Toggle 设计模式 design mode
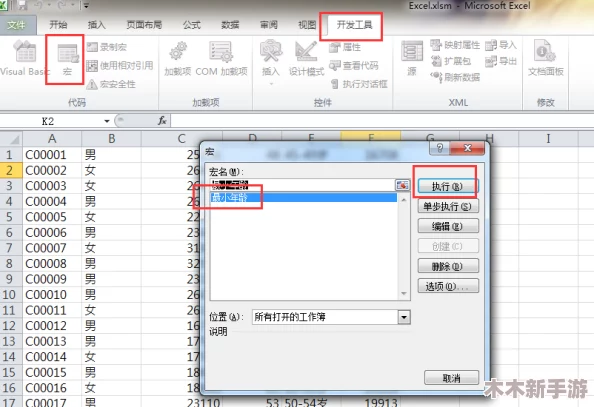The height and width of the screenshot is (407, 594). 306,59
